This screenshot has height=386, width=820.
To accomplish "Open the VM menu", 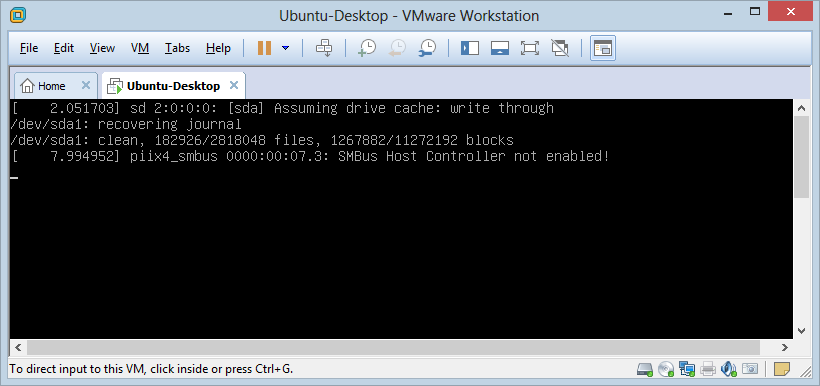I will click(140, 48).
